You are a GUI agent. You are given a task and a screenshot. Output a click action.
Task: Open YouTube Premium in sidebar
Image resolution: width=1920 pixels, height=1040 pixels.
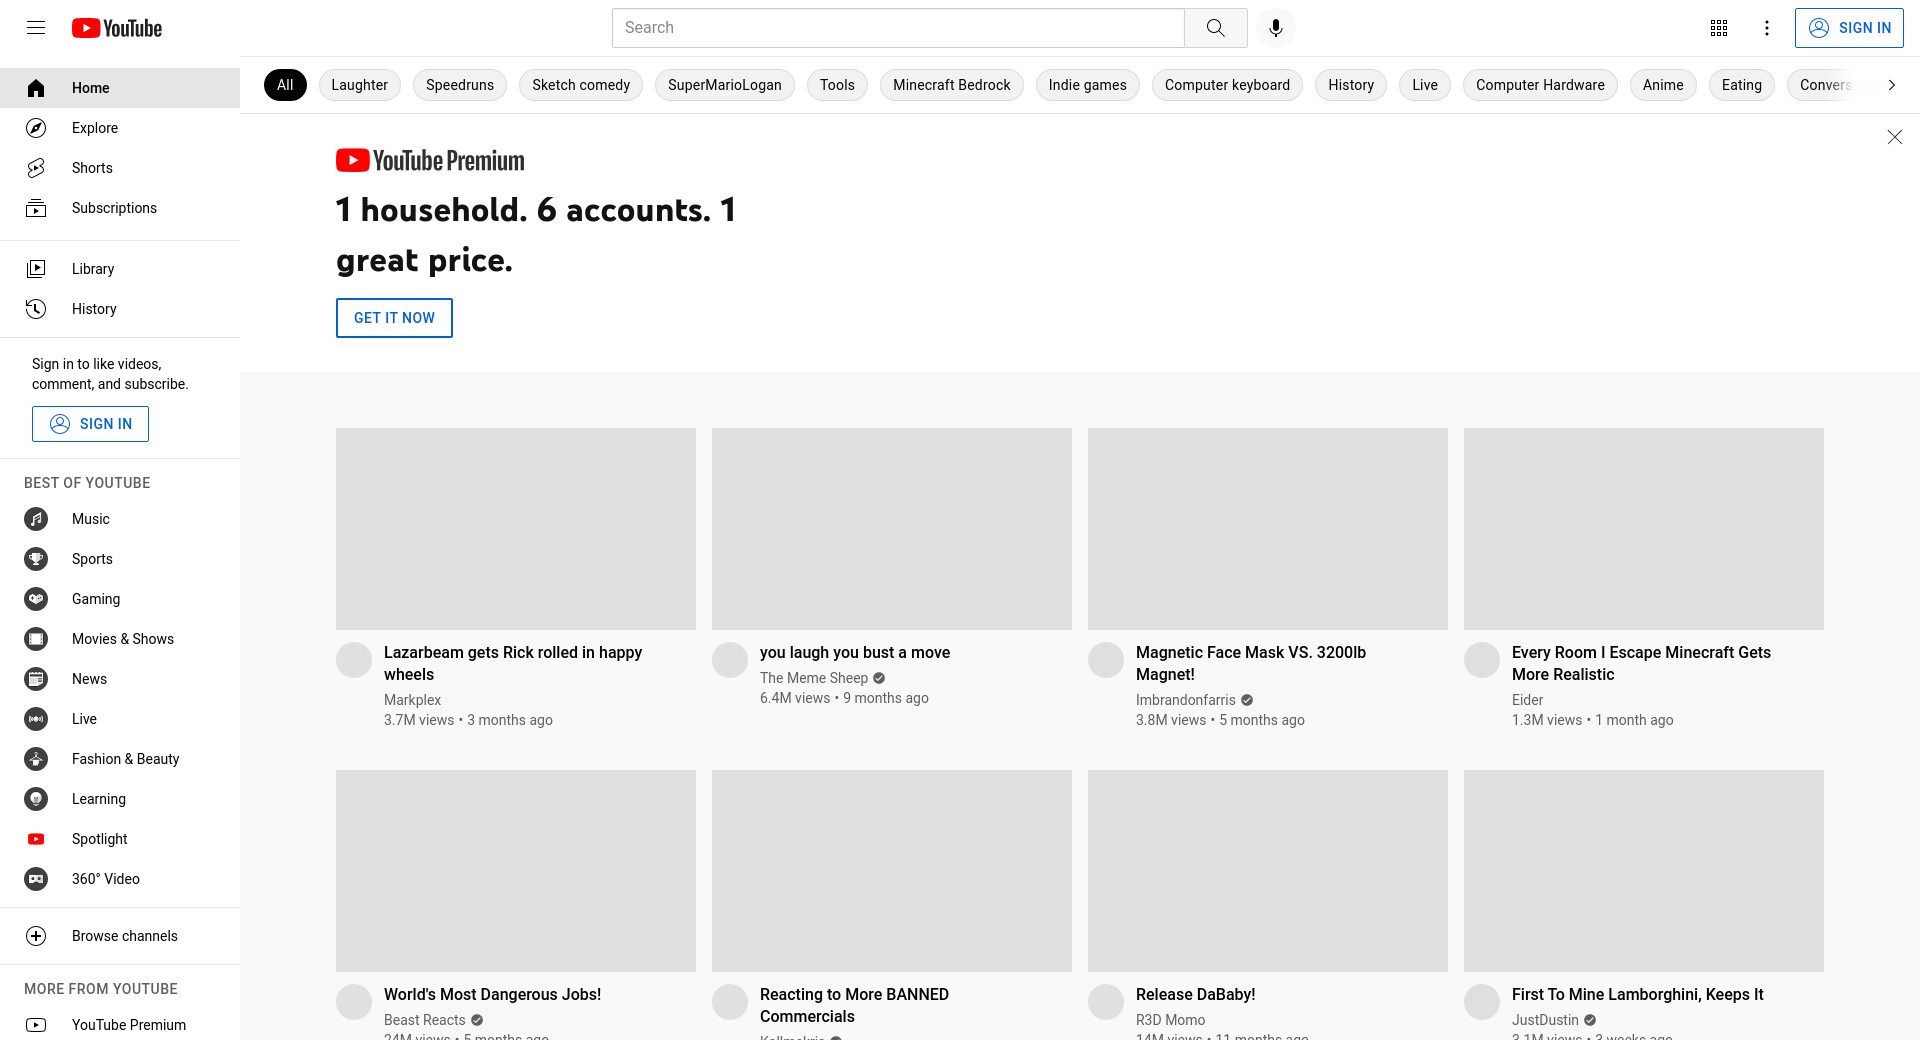(x=120, y=1025)
